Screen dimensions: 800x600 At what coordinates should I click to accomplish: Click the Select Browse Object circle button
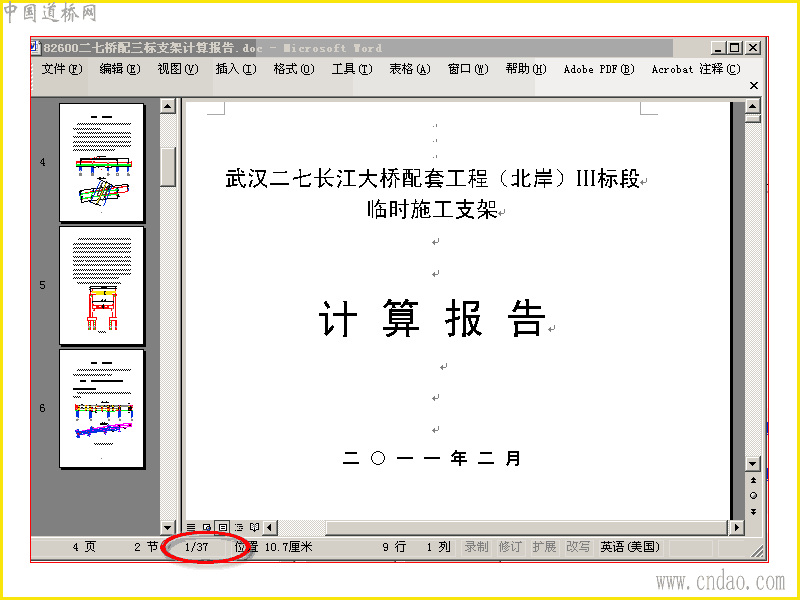point(753,495)
